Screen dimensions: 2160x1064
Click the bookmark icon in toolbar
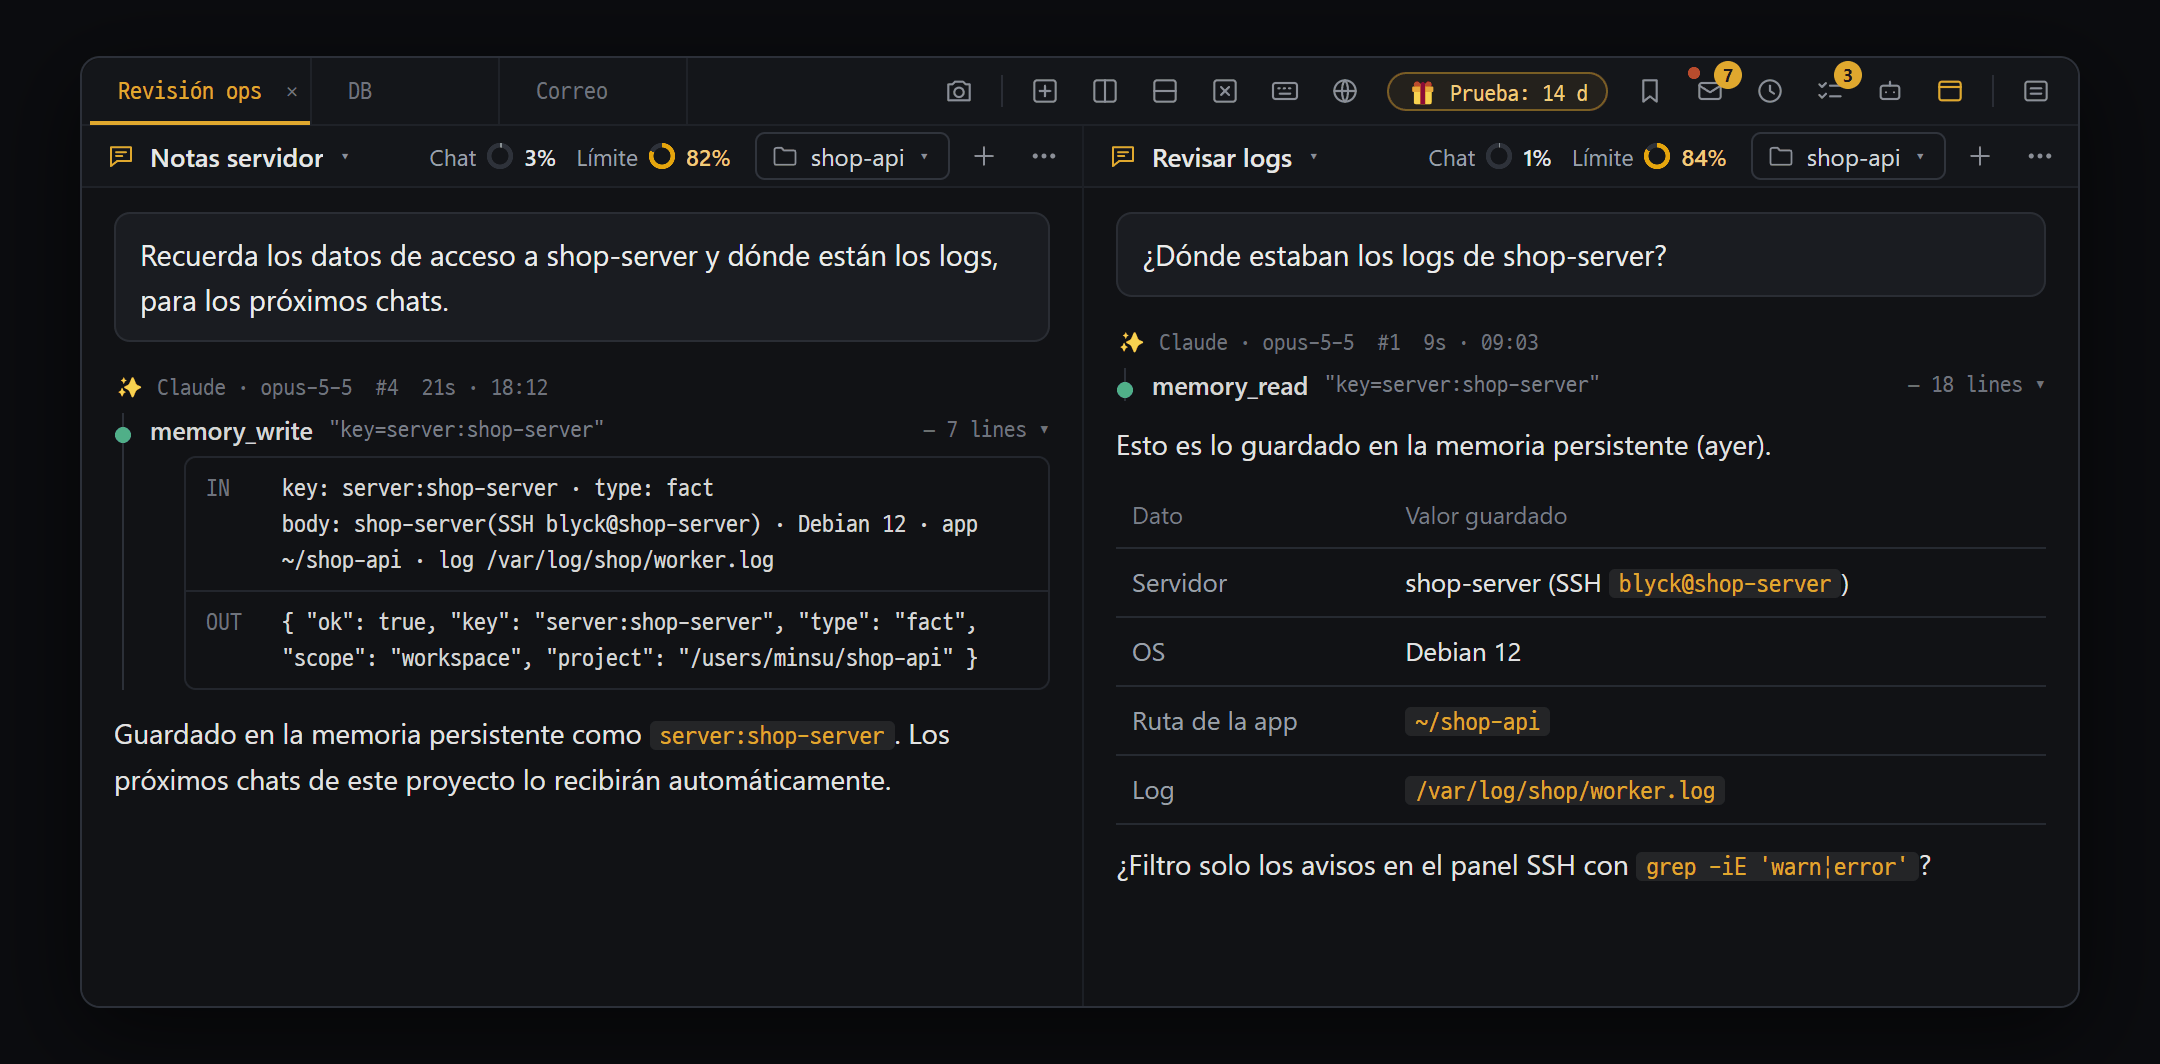[1650, 92]
